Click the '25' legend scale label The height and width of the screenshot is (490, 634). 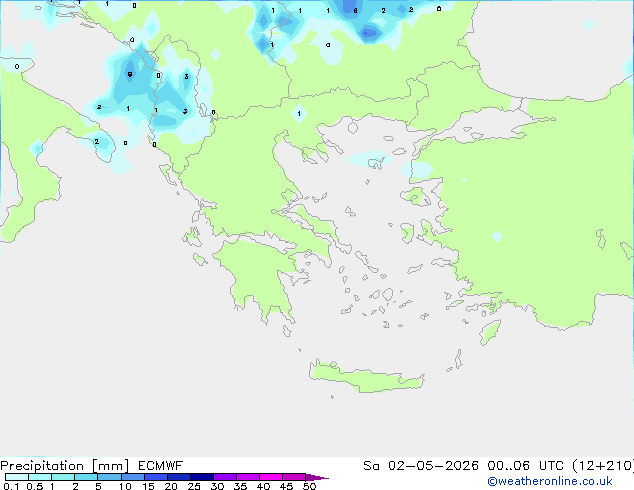[x=194, y=486]
